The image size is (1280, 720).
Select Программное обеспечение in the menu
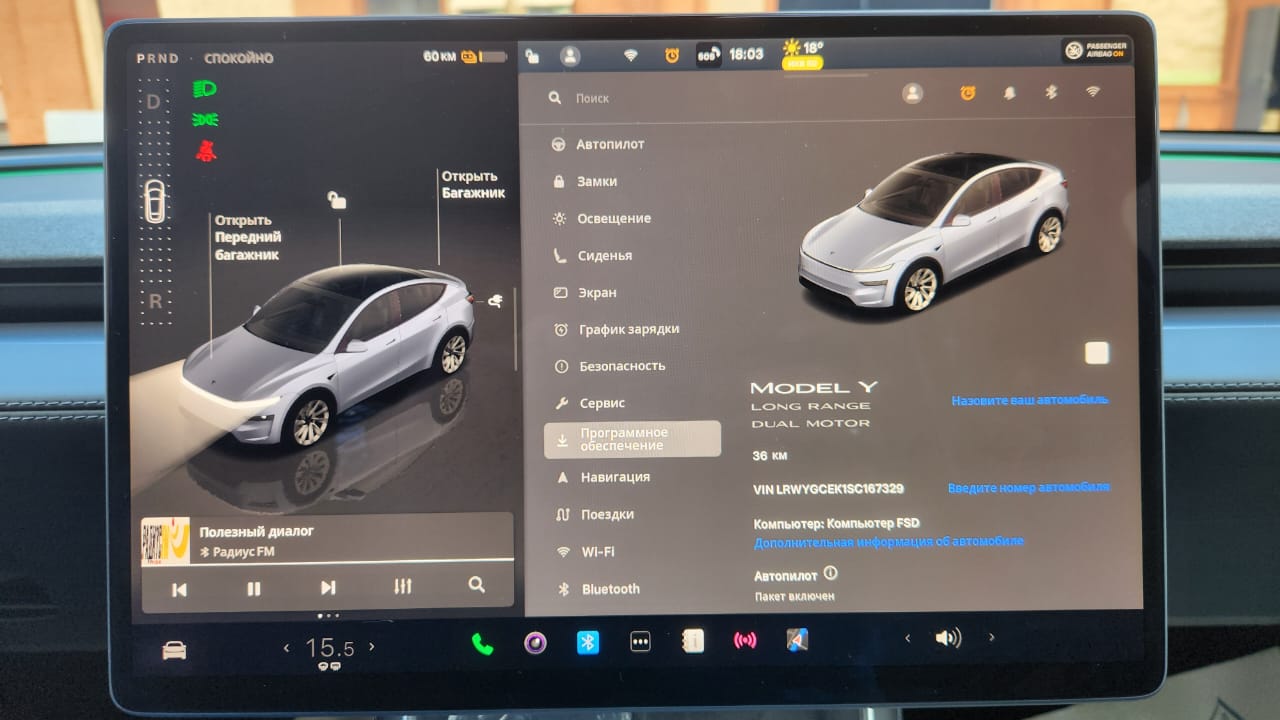(x=632, y=439)
